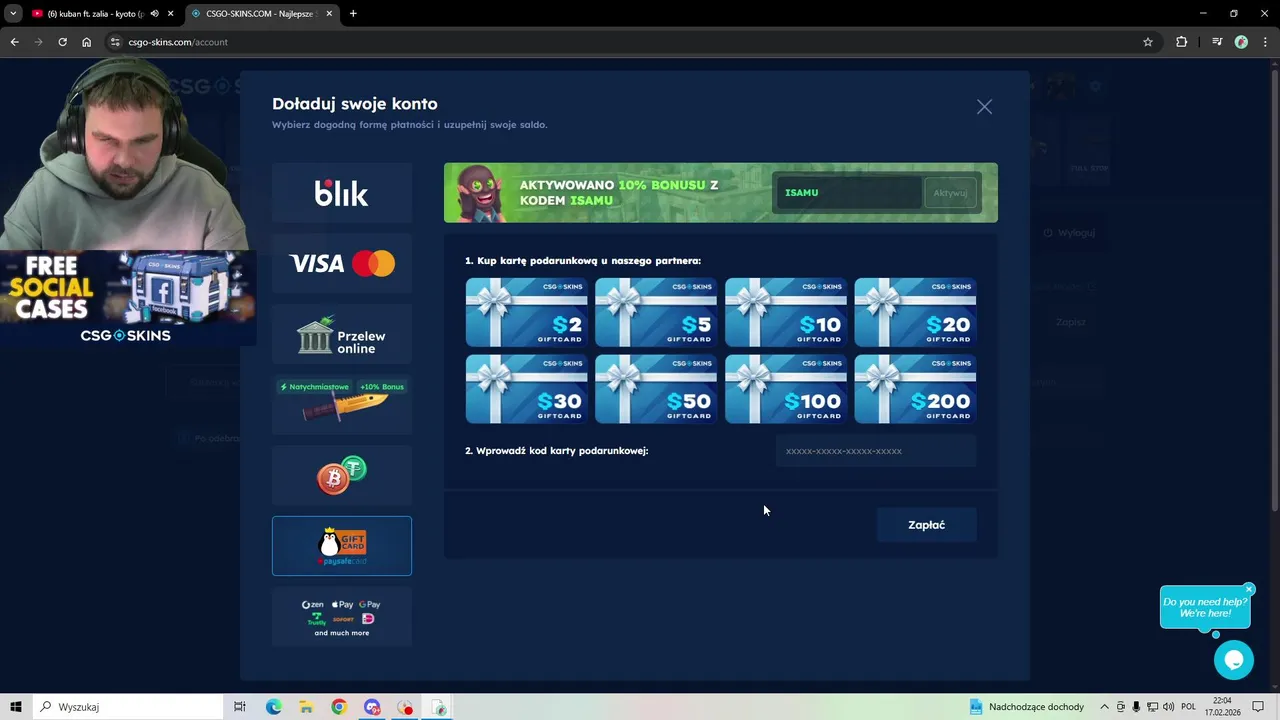The width and height of the screenshot is (1280, 720).
Task: Click the Do you need help message
Action: 1205,607
